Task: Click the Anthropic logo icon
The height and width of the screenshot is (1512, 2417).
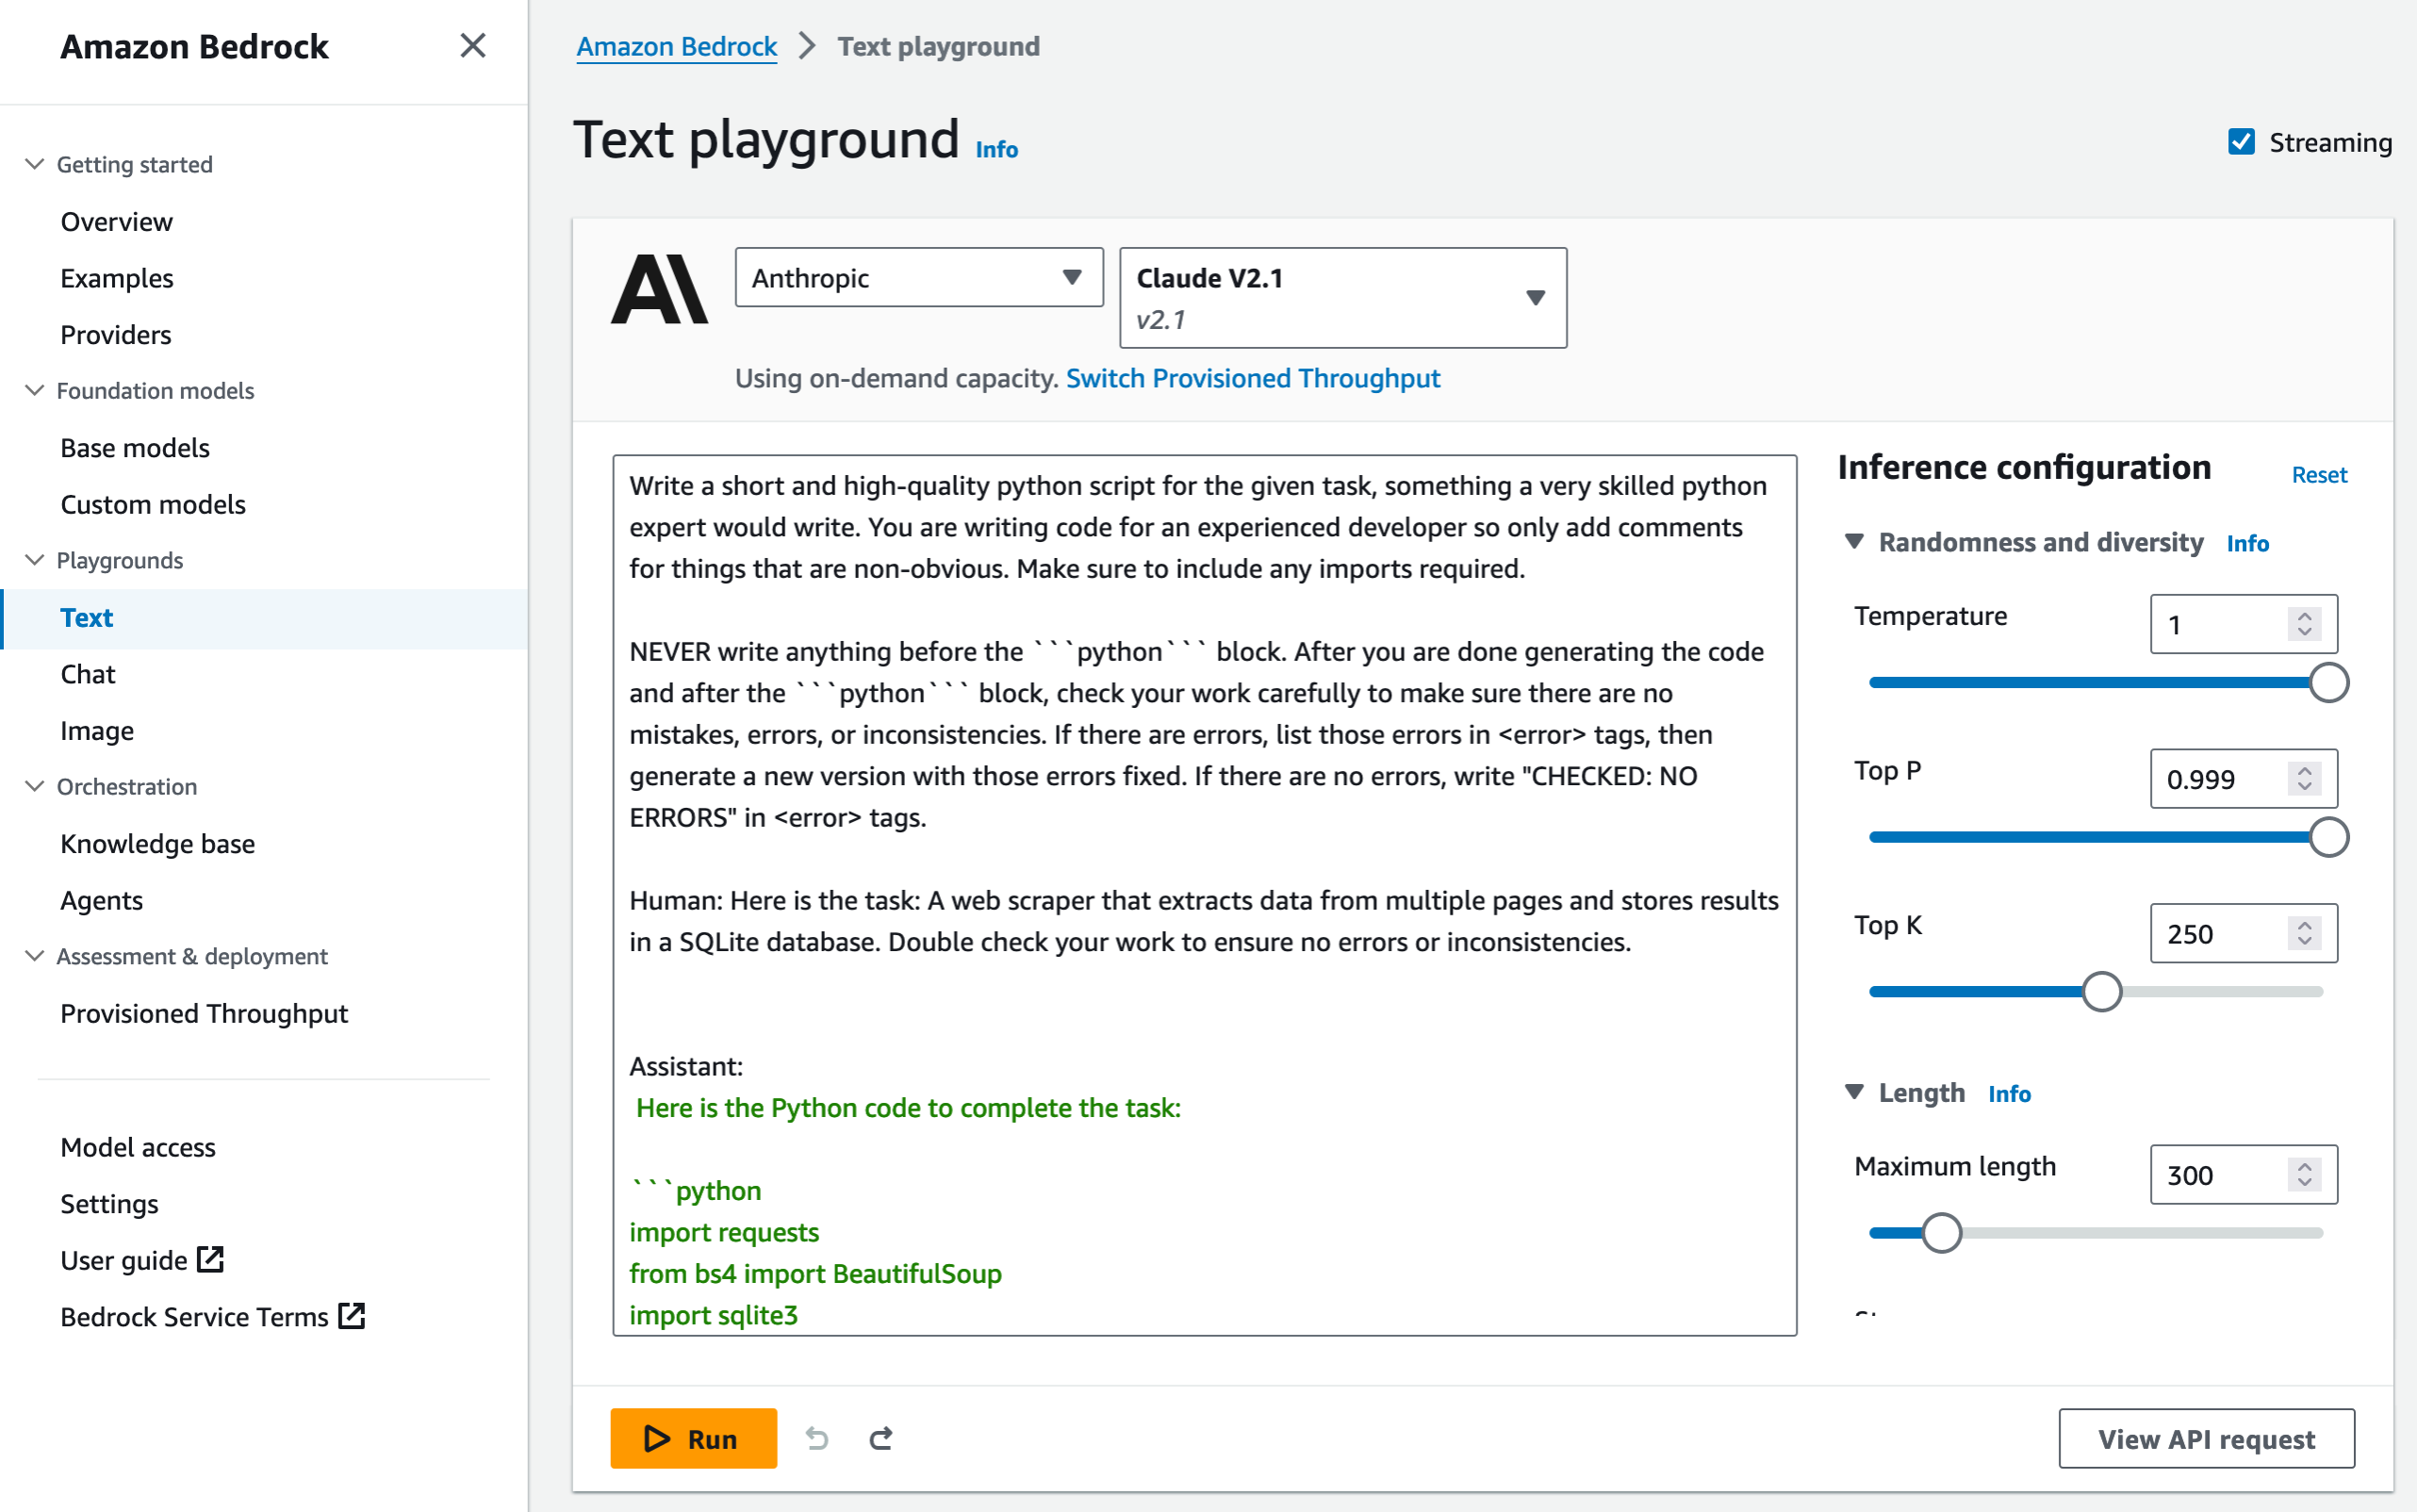Action: [659, 290]
